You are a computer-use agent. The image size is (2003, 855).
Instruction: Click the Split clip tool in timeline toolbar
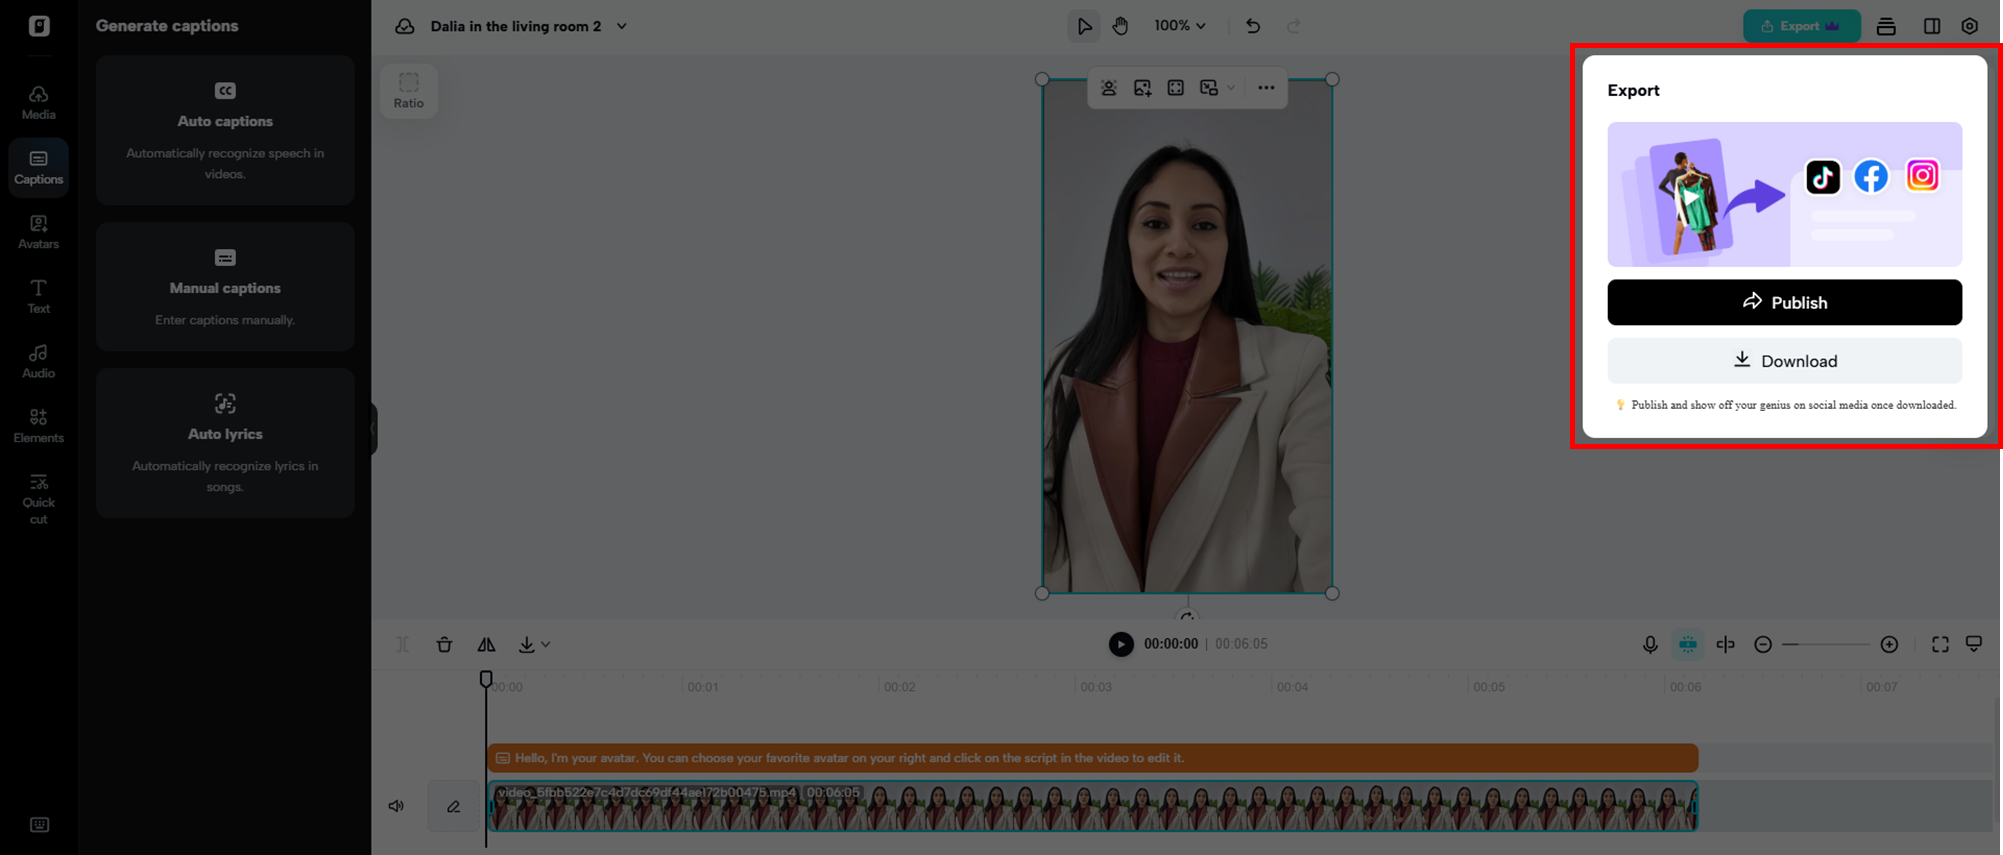pos(402,645)
